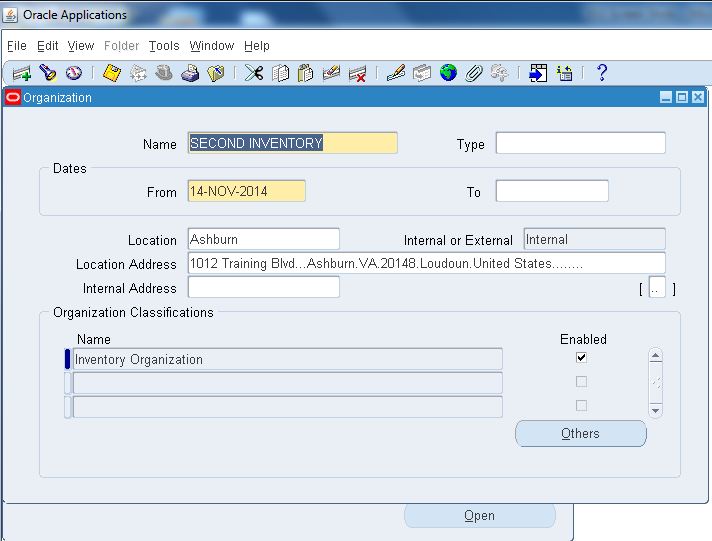Click the record indicator beside Inventory Organization
Image resolution: width=712 pixels, height=541 pixels.
coord(68,359)
